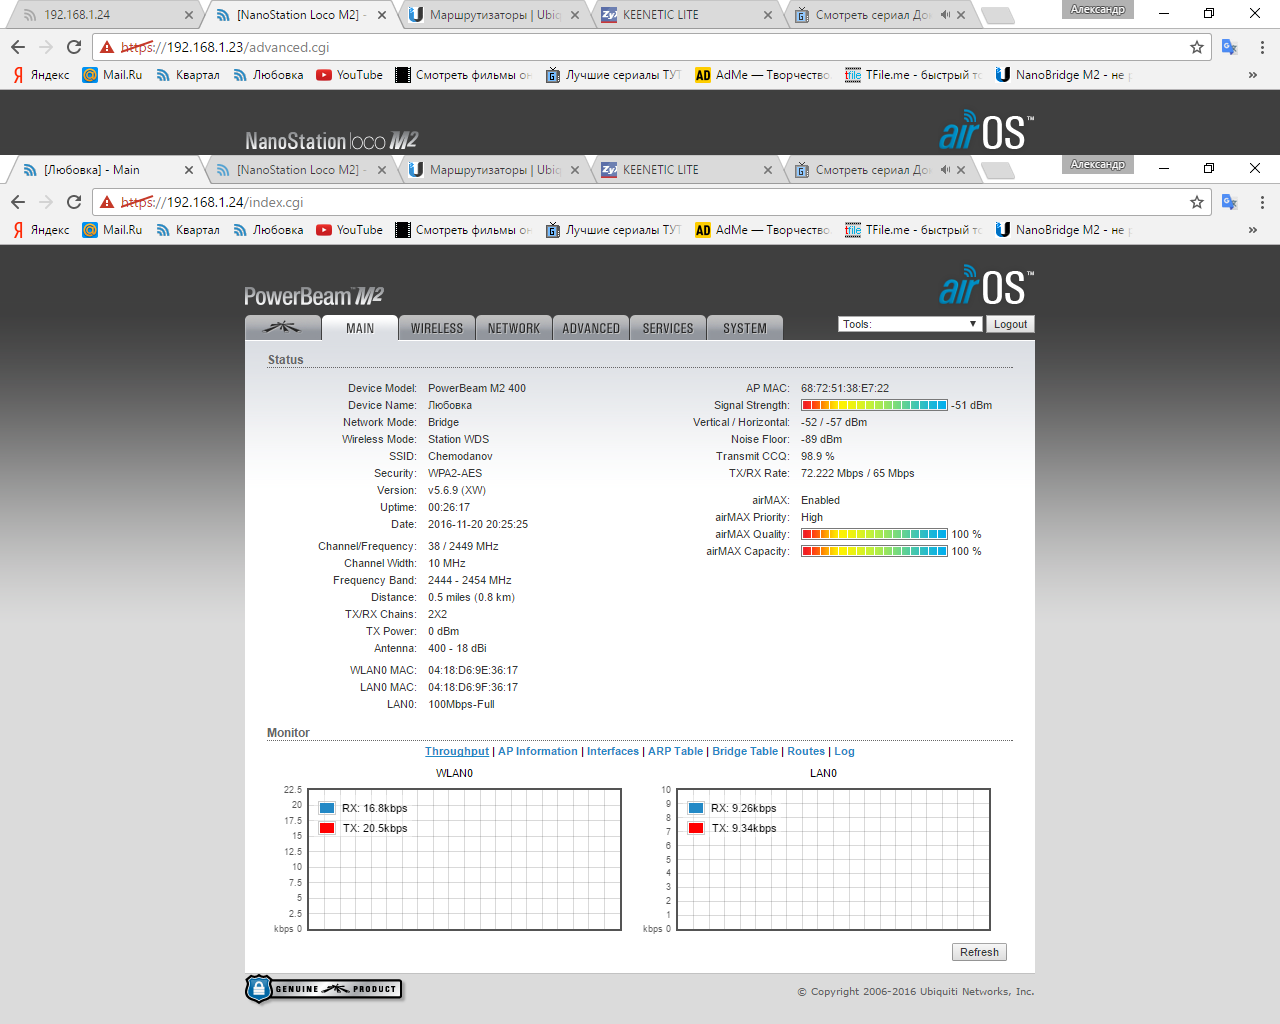Open AdMe bookmark in front window
This screenshot has height=1024, width=1280.
pyautogui.click(x=762, y=230)
